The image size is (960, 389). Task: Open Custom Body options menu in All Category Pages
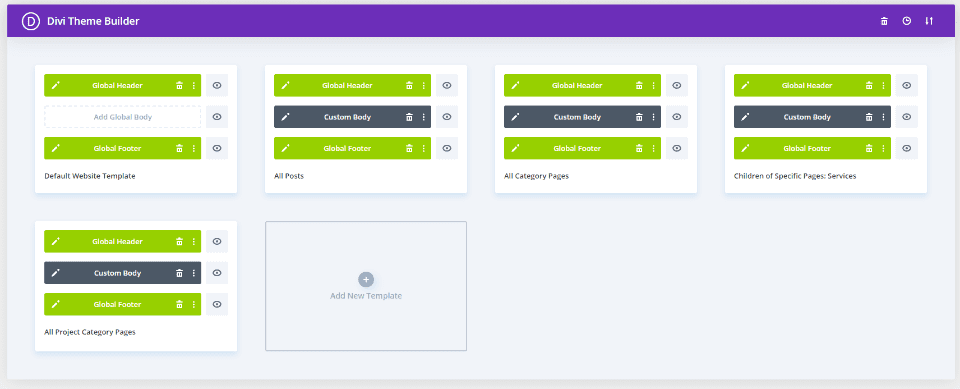(653, 117)
